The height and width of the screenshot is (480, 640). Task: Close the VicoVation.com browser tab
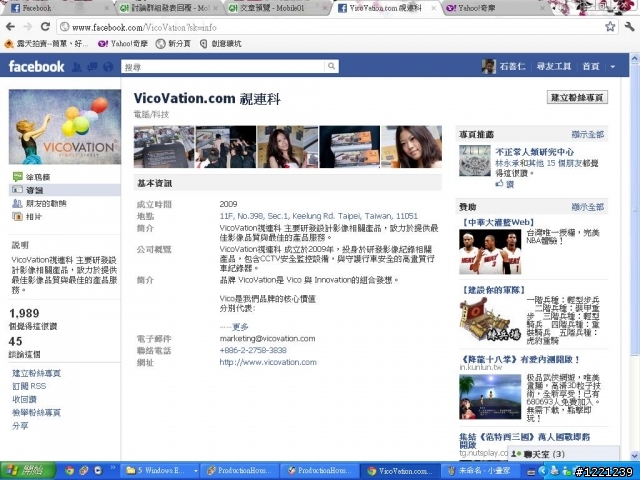click(433, 8)
